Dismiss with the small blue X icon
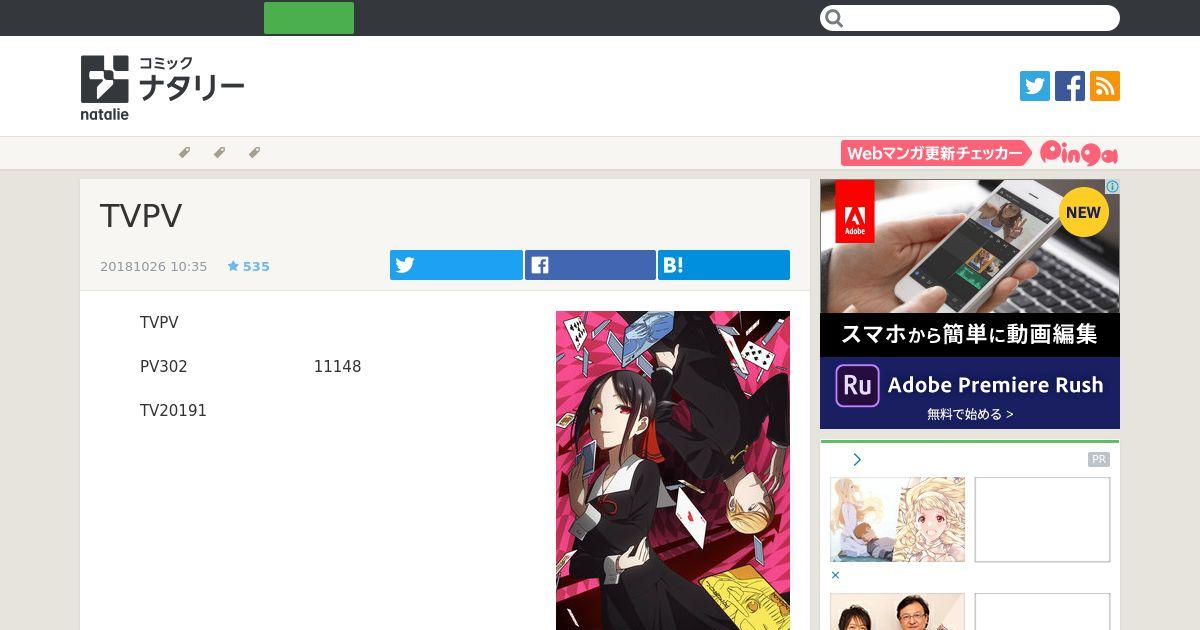 pyautogui.click(x=835, y=575)
